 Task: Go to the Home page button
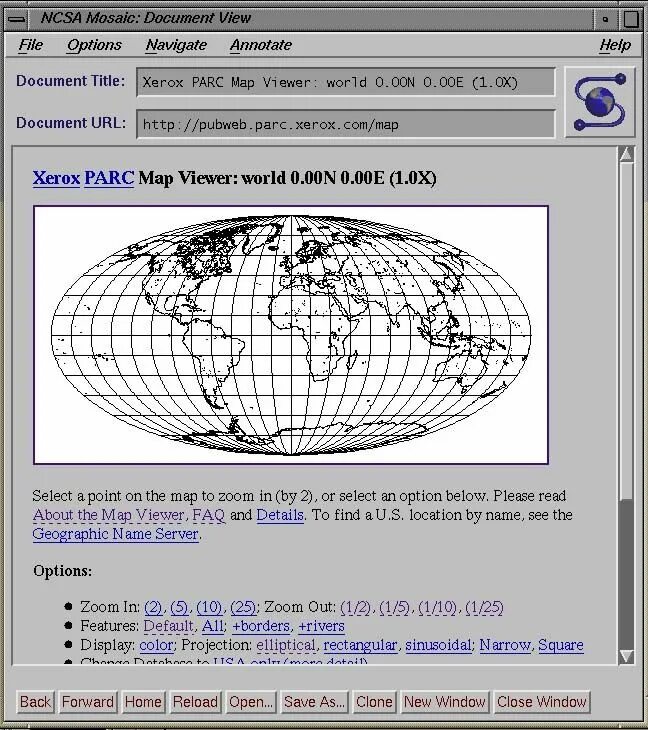point(143,702)
